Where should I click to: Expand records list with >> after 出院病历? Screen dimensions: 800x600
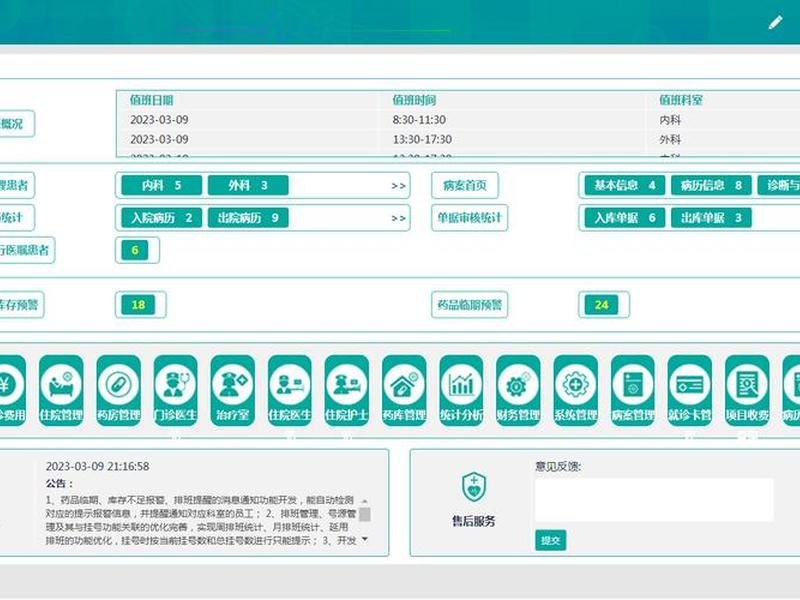point(398,219)
